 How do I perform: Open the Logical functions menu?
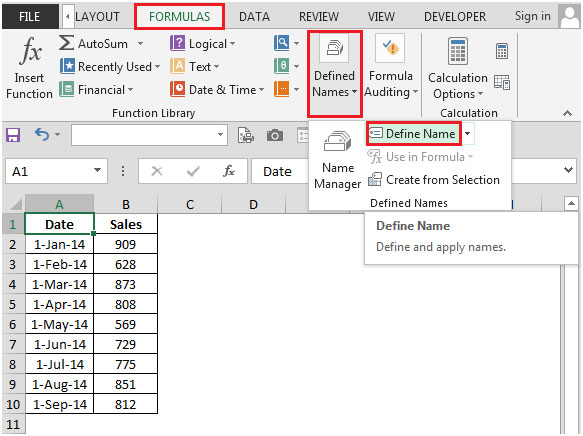coord(203,43)
